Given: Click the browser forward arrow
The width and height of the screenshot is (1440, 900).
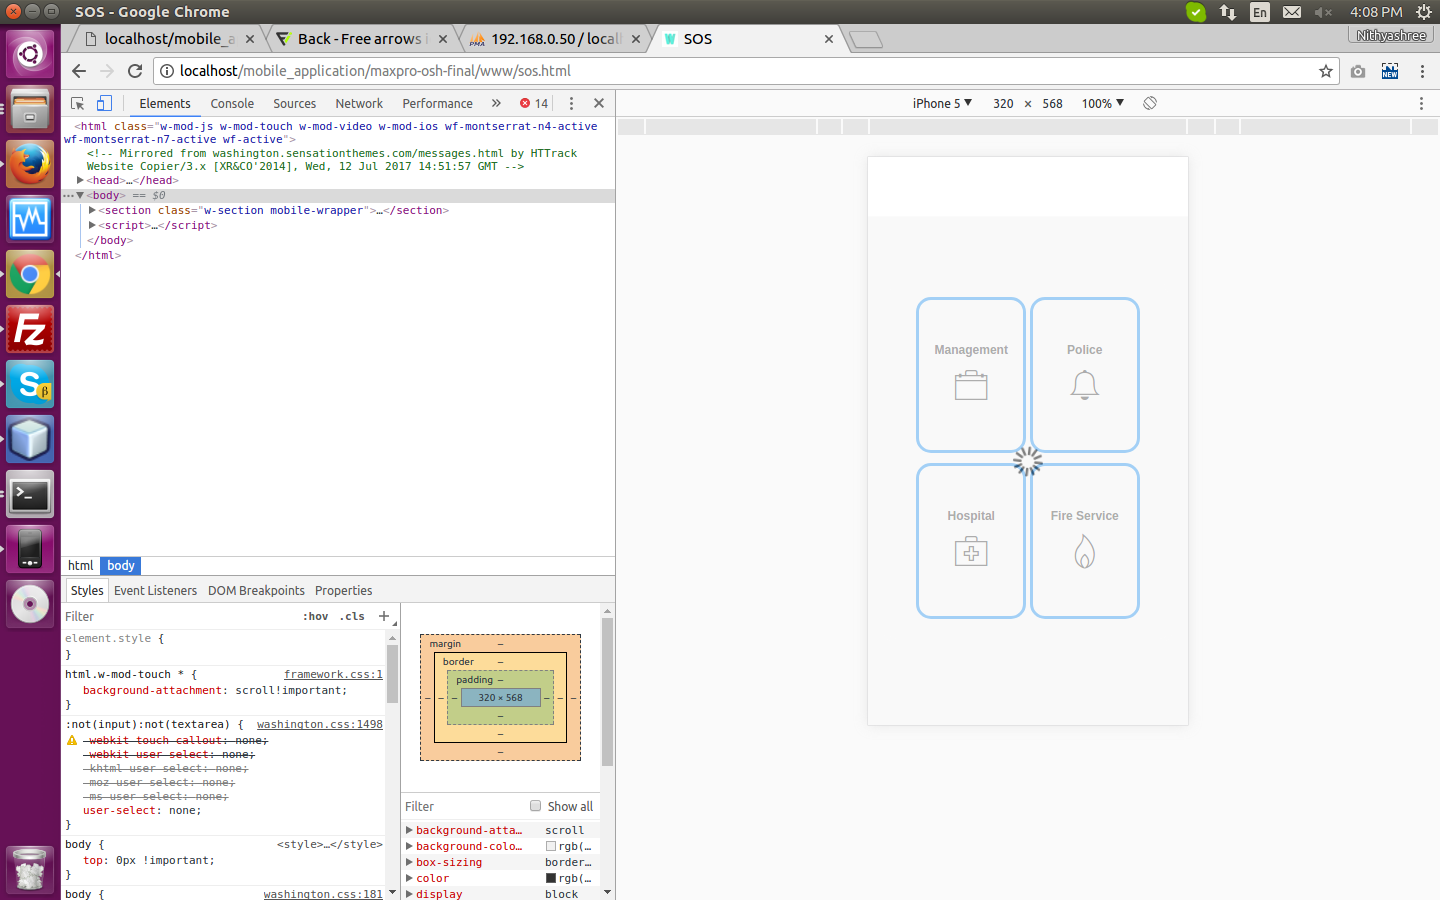Looking at the screenshot, I should (107, 71).
